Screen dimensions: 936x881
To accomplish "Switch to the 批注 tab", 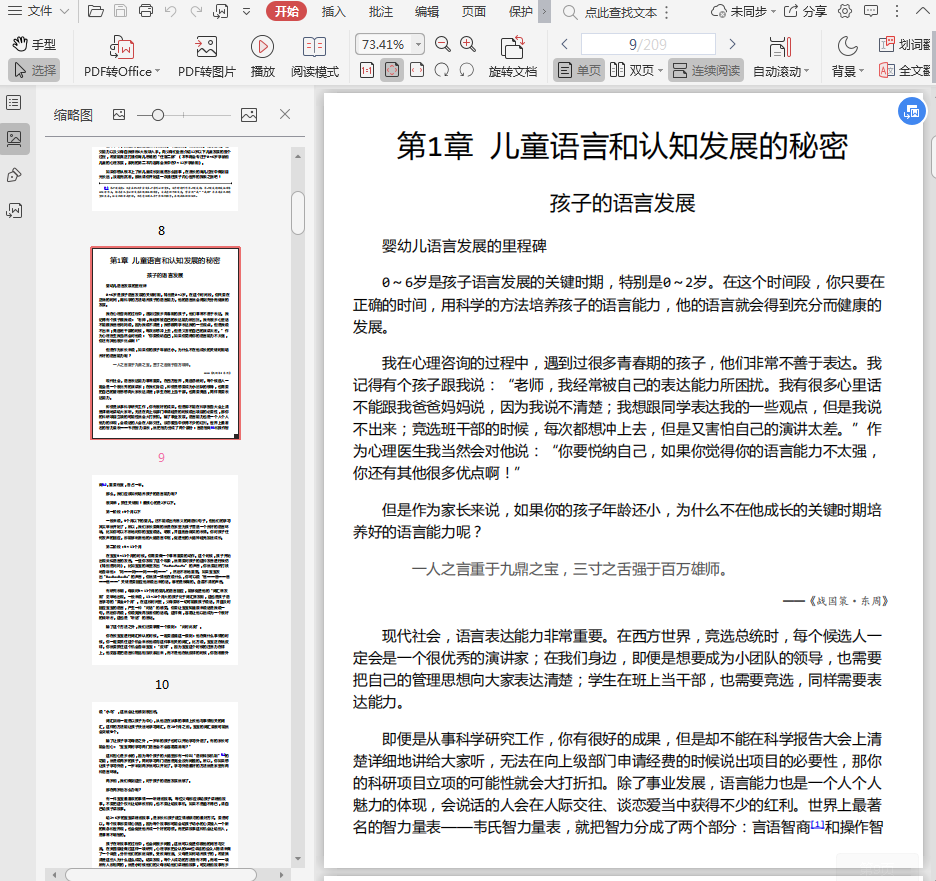I will click(380, 11).
